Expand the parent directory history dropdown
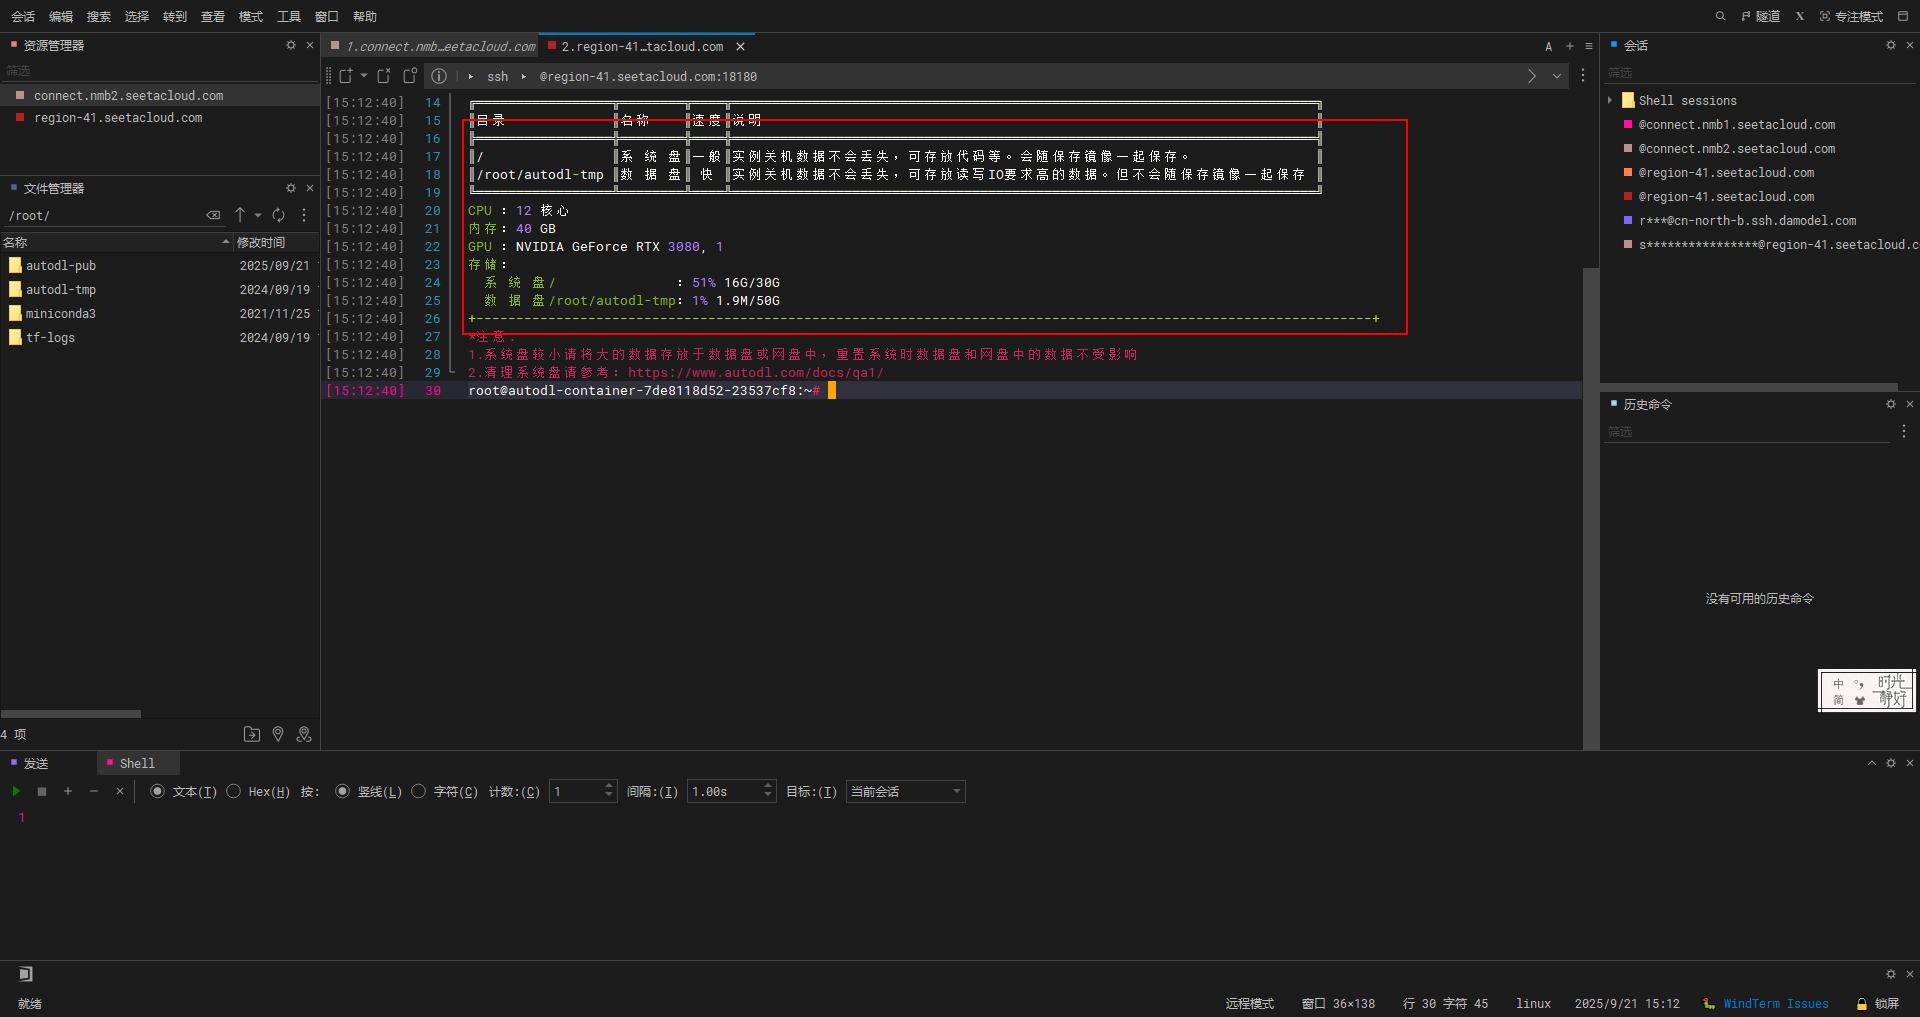The height and width of the screenshot is (1017, 1920). coord(258,215)
